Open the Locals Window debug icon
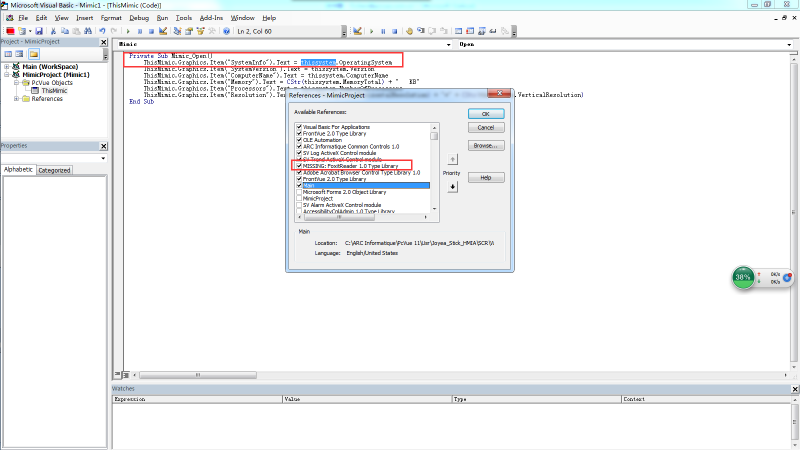Screen dimensions: 800x450 458,31
